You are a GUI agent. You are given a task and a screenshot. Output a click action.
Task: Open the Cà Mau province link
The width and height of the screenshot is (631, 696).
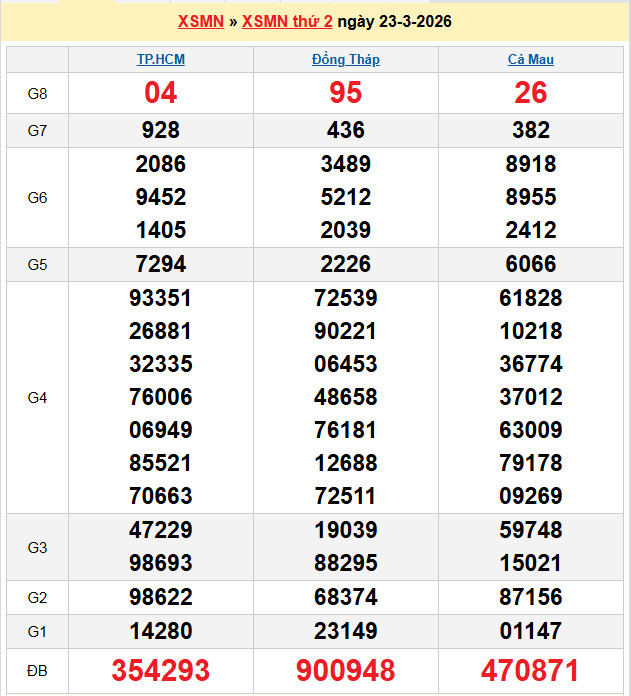coord(531,59)
